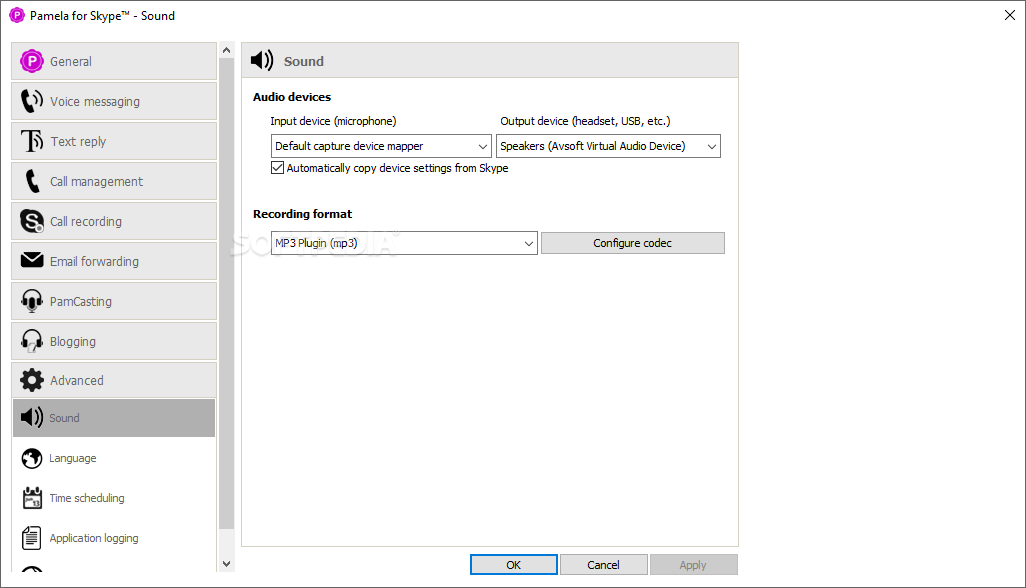Click the Time scheduling calendar icon
1026x588 pixels.
[x=31, y=498]
